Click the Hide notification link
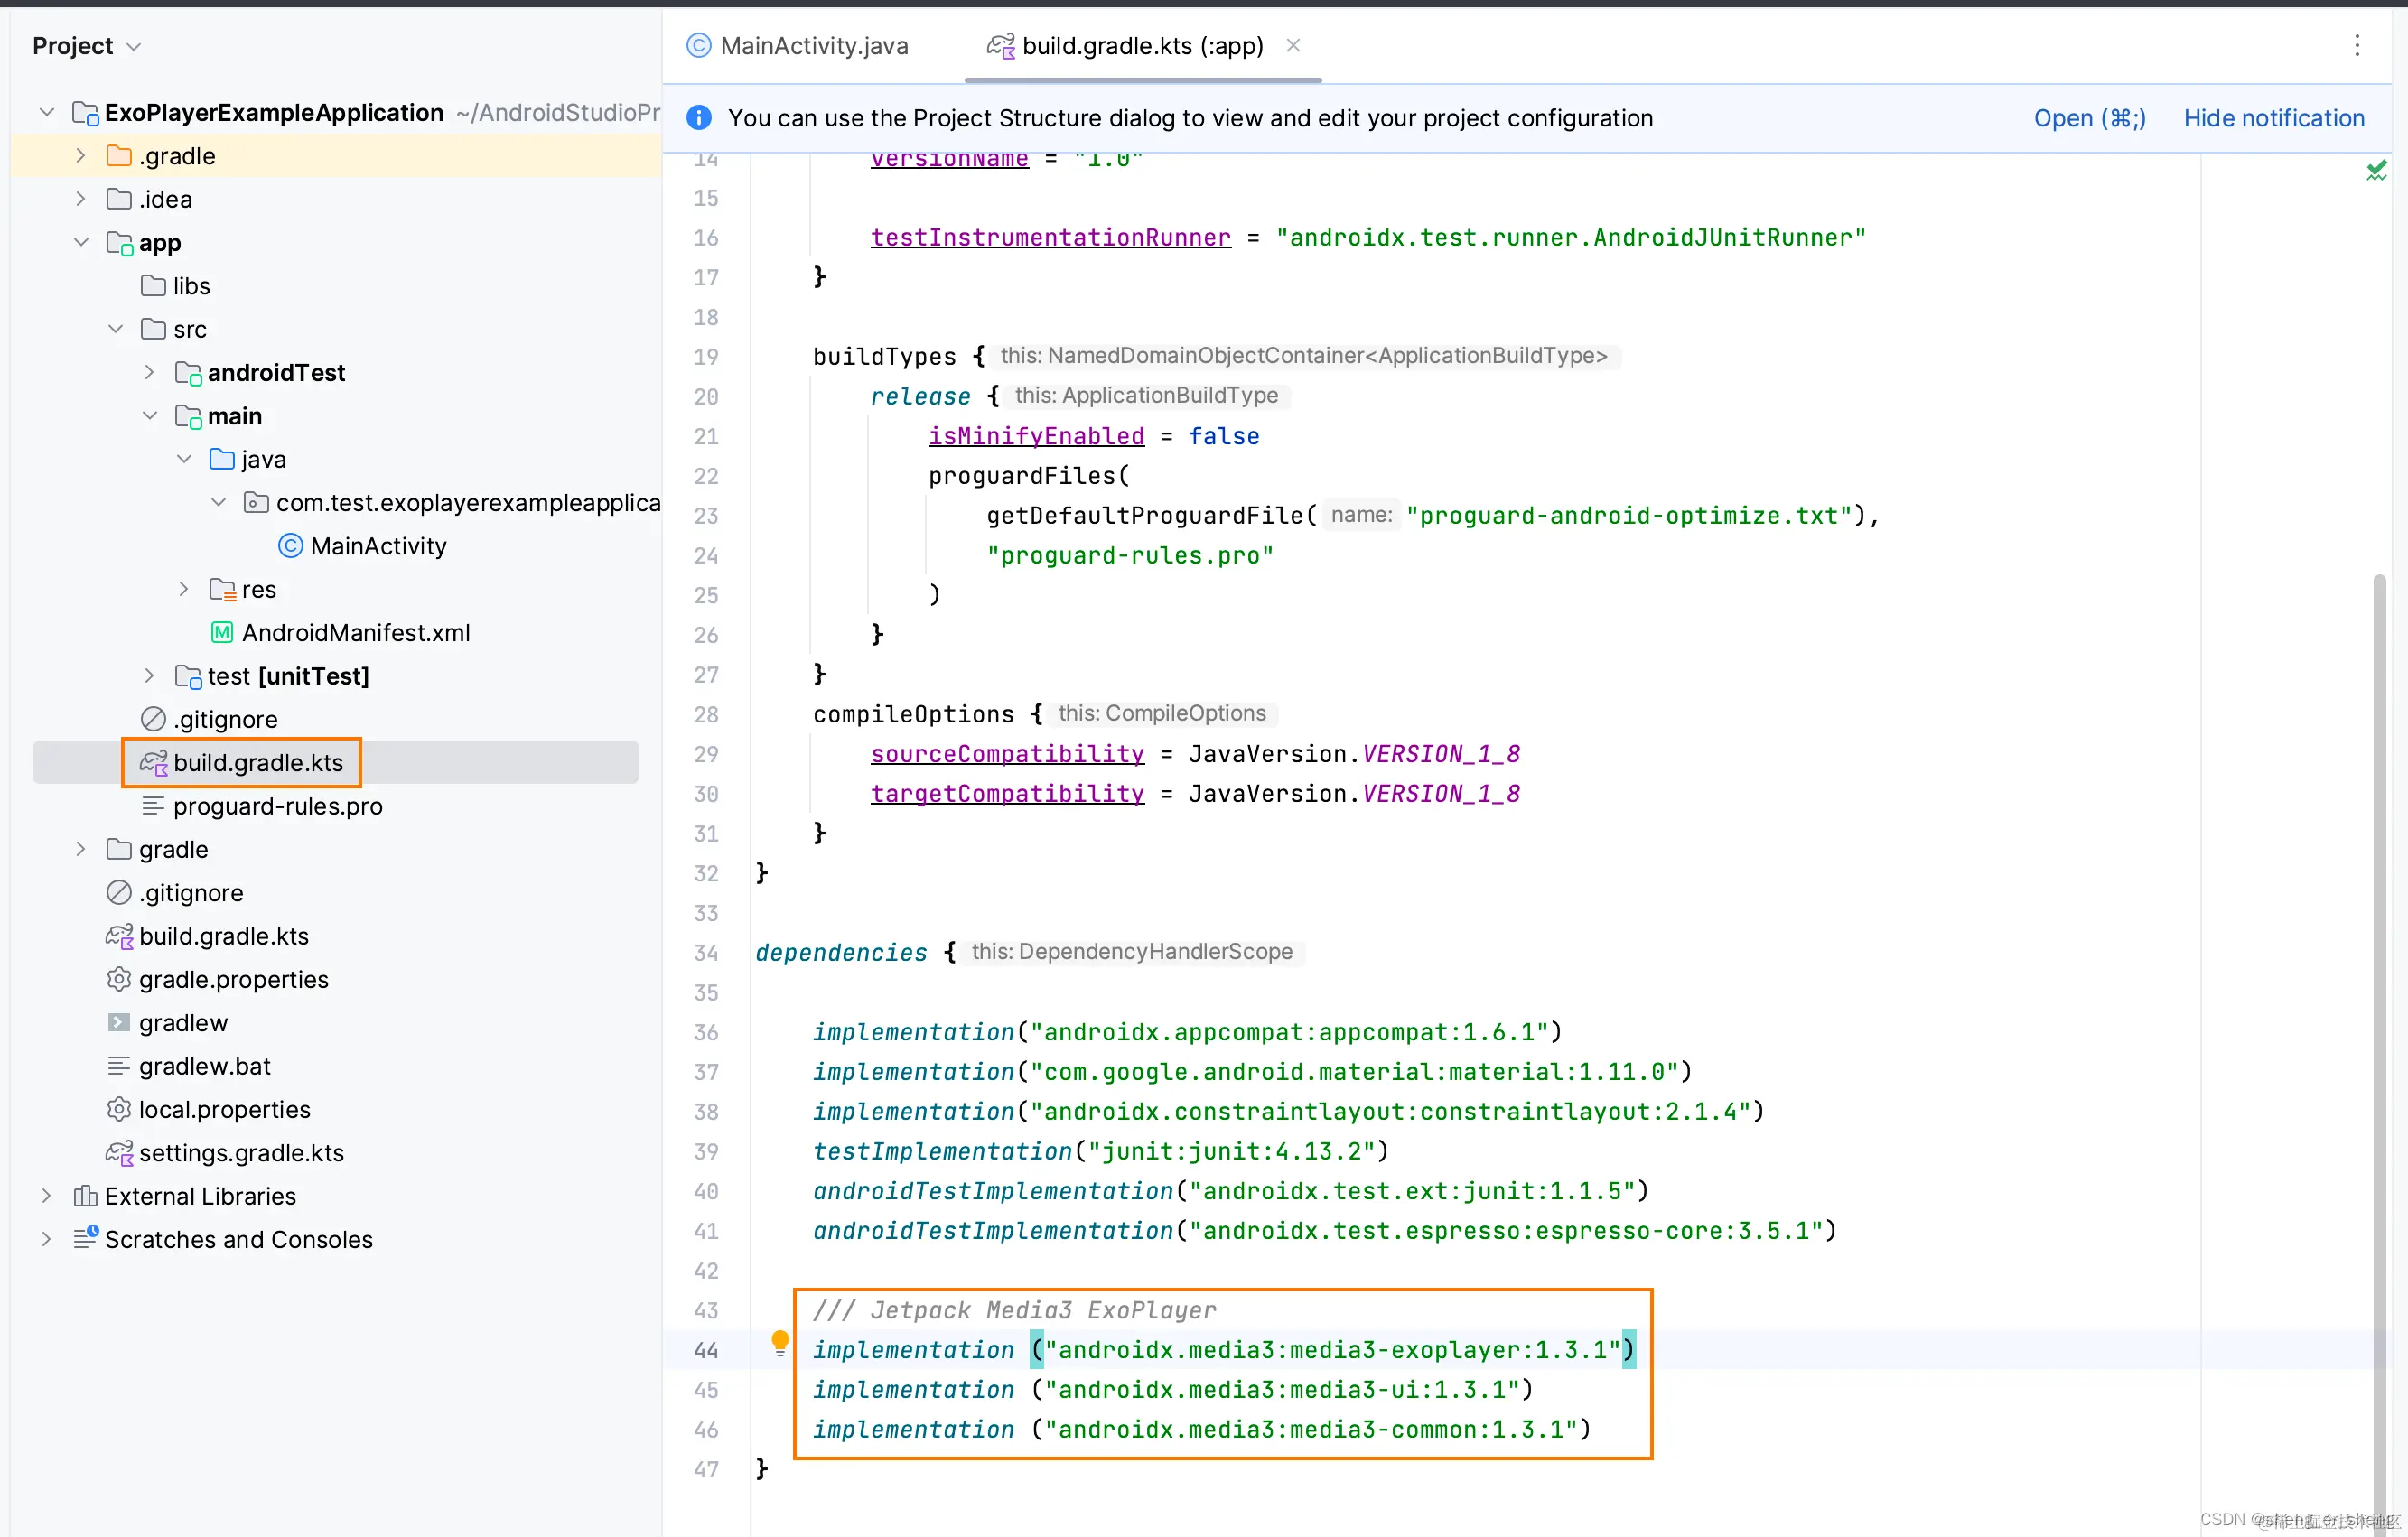 pos(2273,118)
